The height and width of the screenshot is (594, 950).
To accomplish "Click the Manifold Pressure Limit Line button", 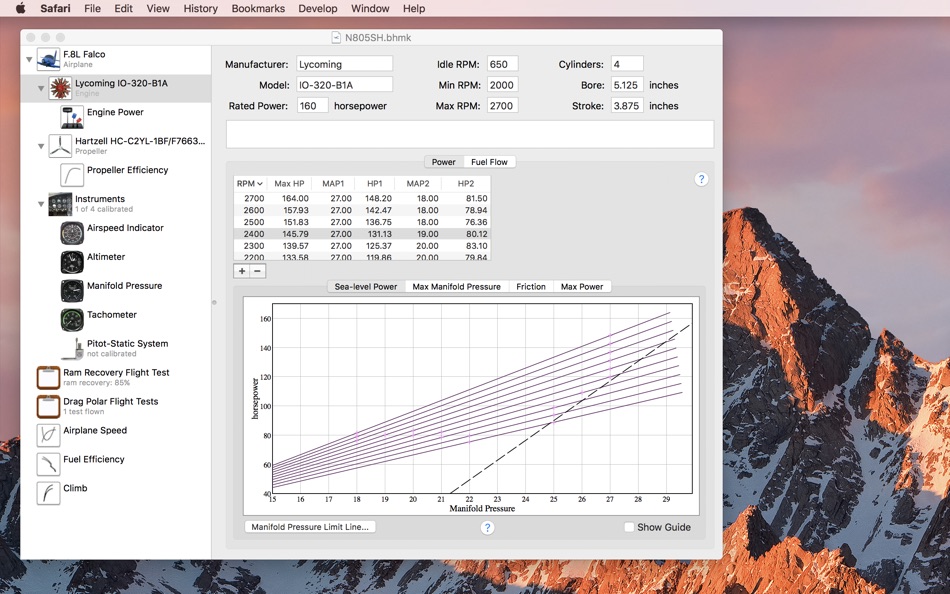I will [310, 527].
